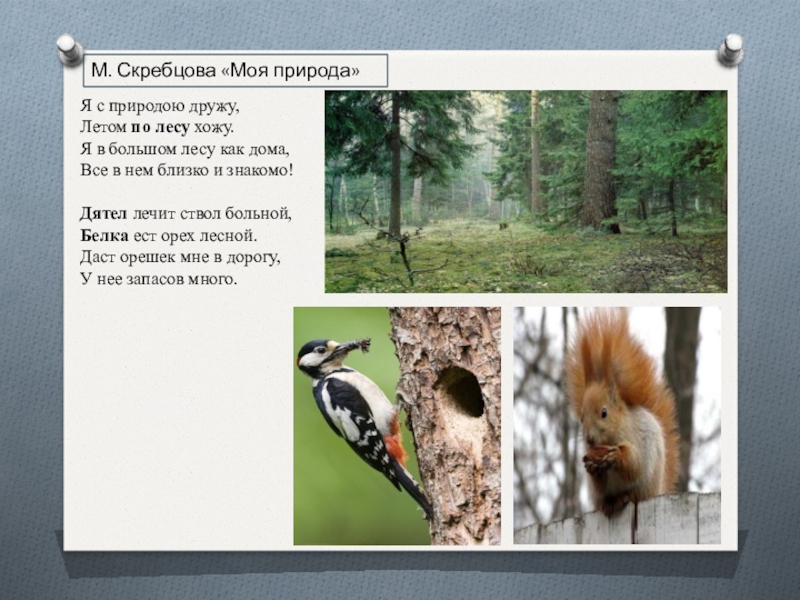
Task: Click the woodpecker's beak holding an insect
Action: click(x=352, y=347)
